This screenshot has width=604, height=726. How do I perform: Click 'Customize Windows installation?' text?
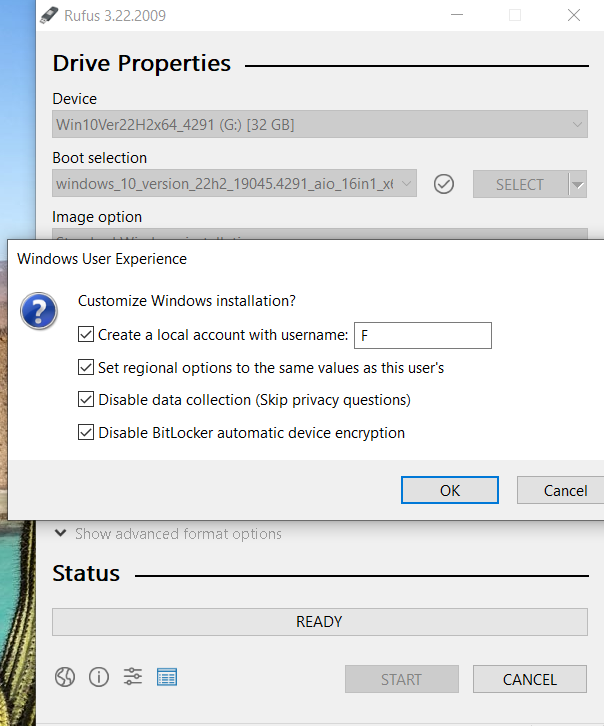pyautogui.click(x=187, y=301)
